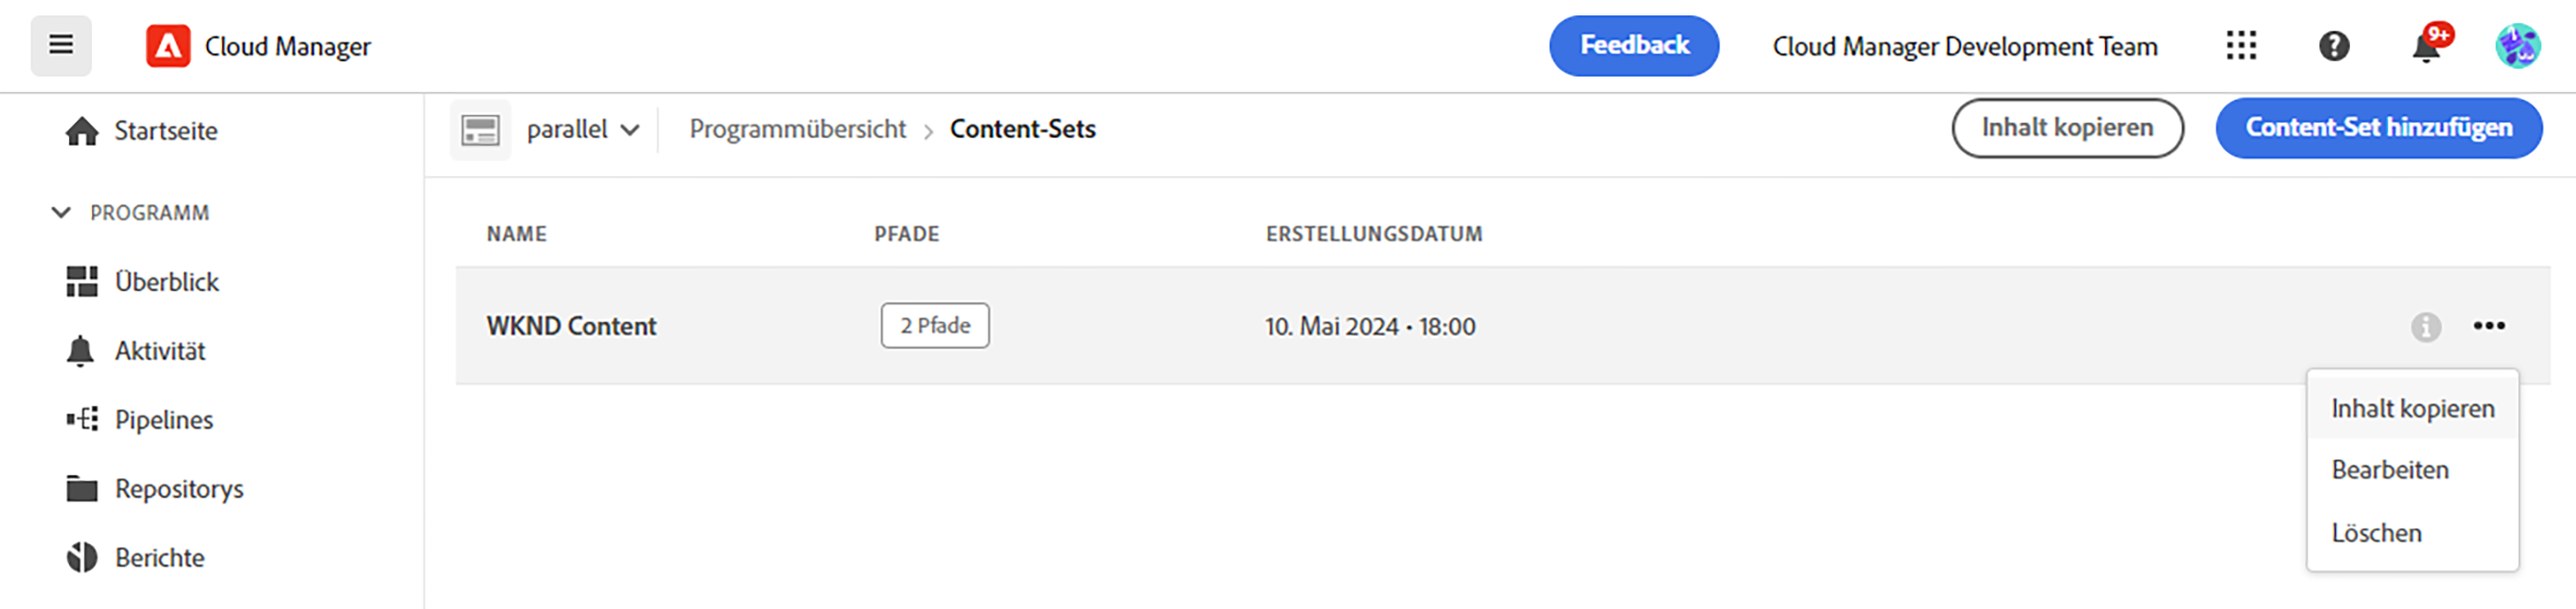Viewport: 2576px width, 609px height.
Task: Click the hamburger menu icon
Action: [x=61, y=45]
